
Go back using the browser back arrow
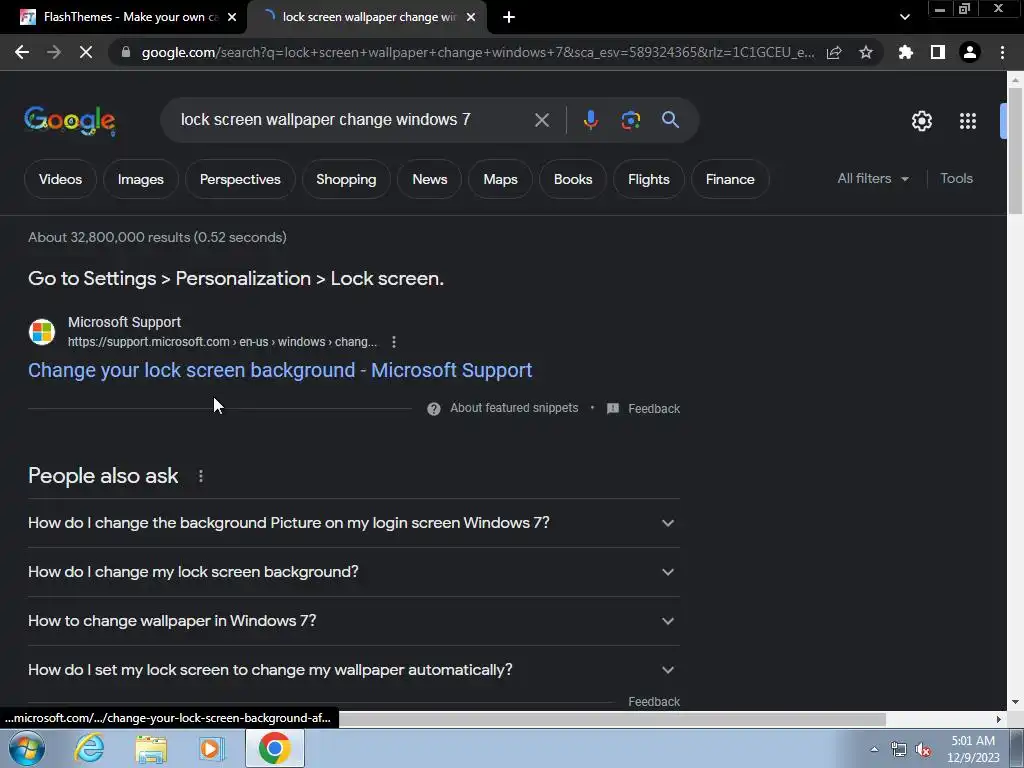[22, 52]
